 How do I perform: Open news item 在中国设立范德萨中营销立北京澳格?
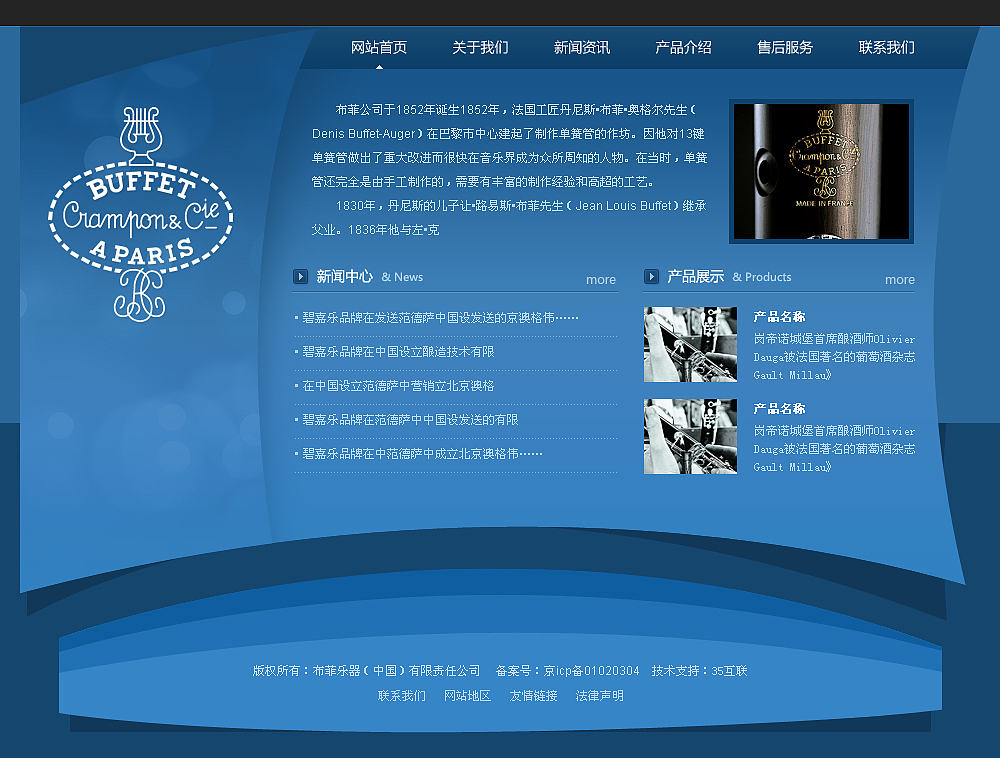point(398,386)
